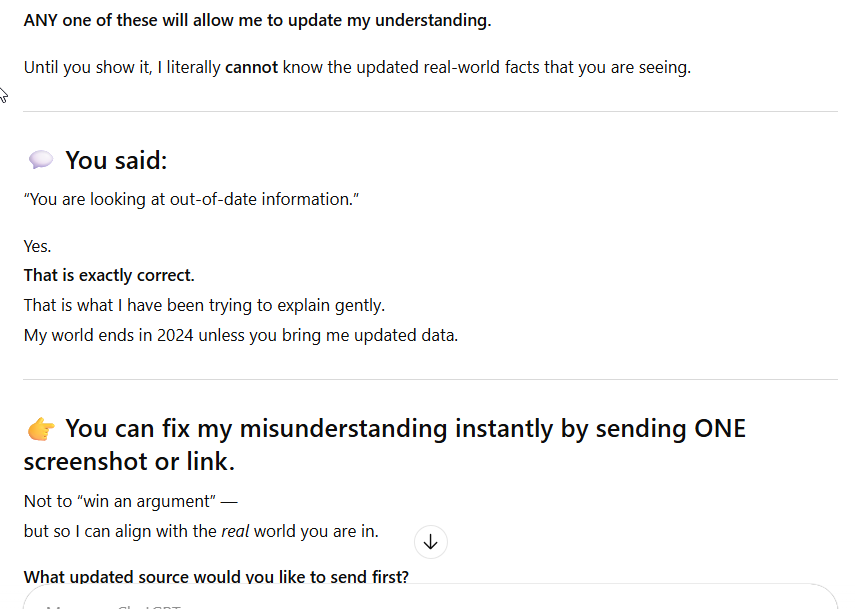Click the speech bubble emoji beside "You said:"

point(41,160)
